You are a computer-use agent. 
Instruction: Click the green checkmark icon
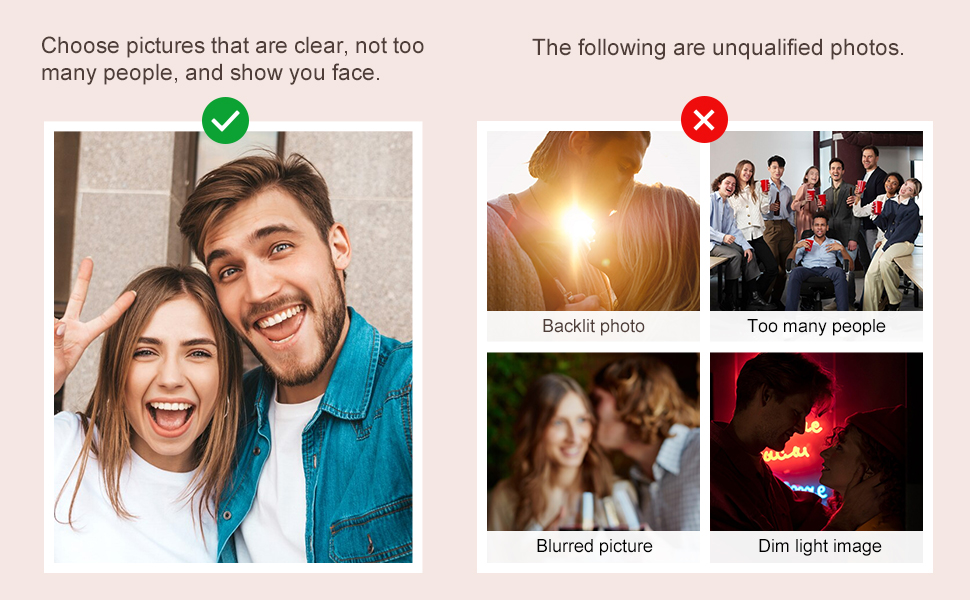point(225,121)
